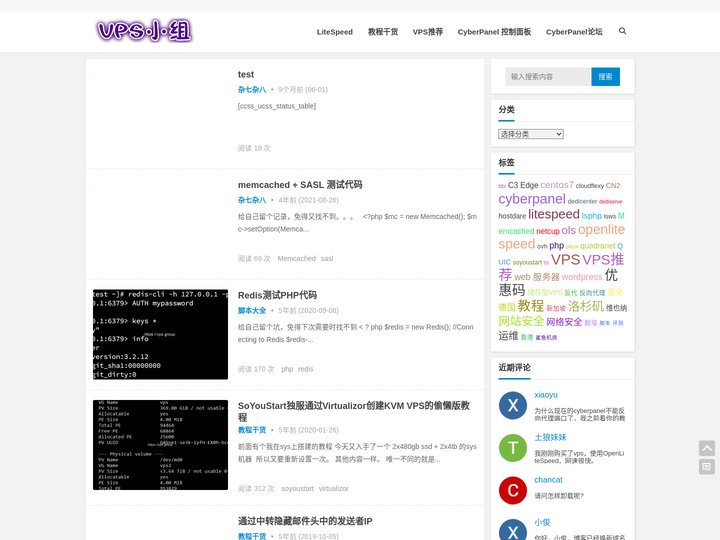
Task: Select the cyberpanel tag in tag cloud
Action: tap(532, 199)
